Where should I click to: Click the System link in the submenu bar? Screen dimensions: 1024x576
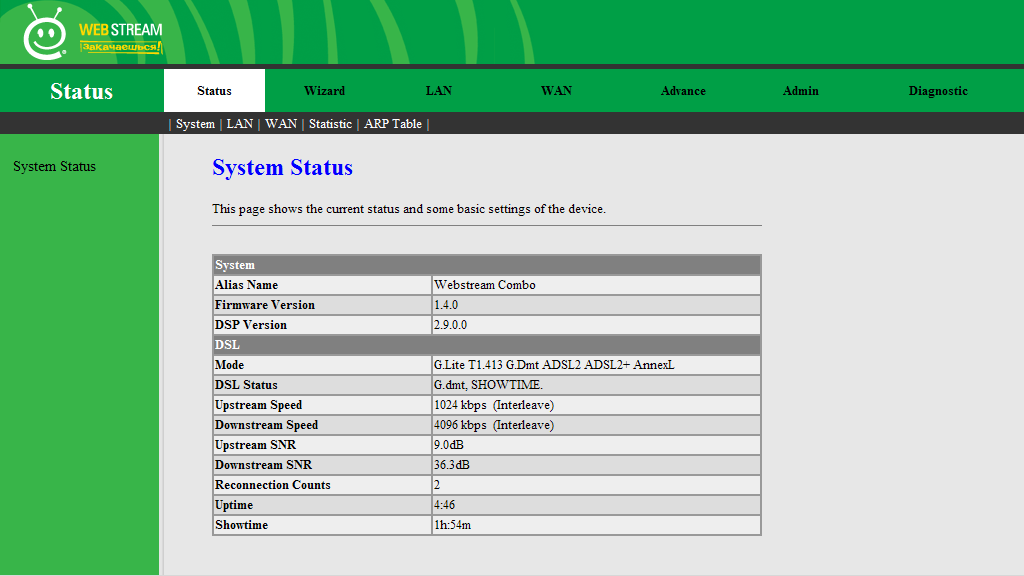pos(195,124)
